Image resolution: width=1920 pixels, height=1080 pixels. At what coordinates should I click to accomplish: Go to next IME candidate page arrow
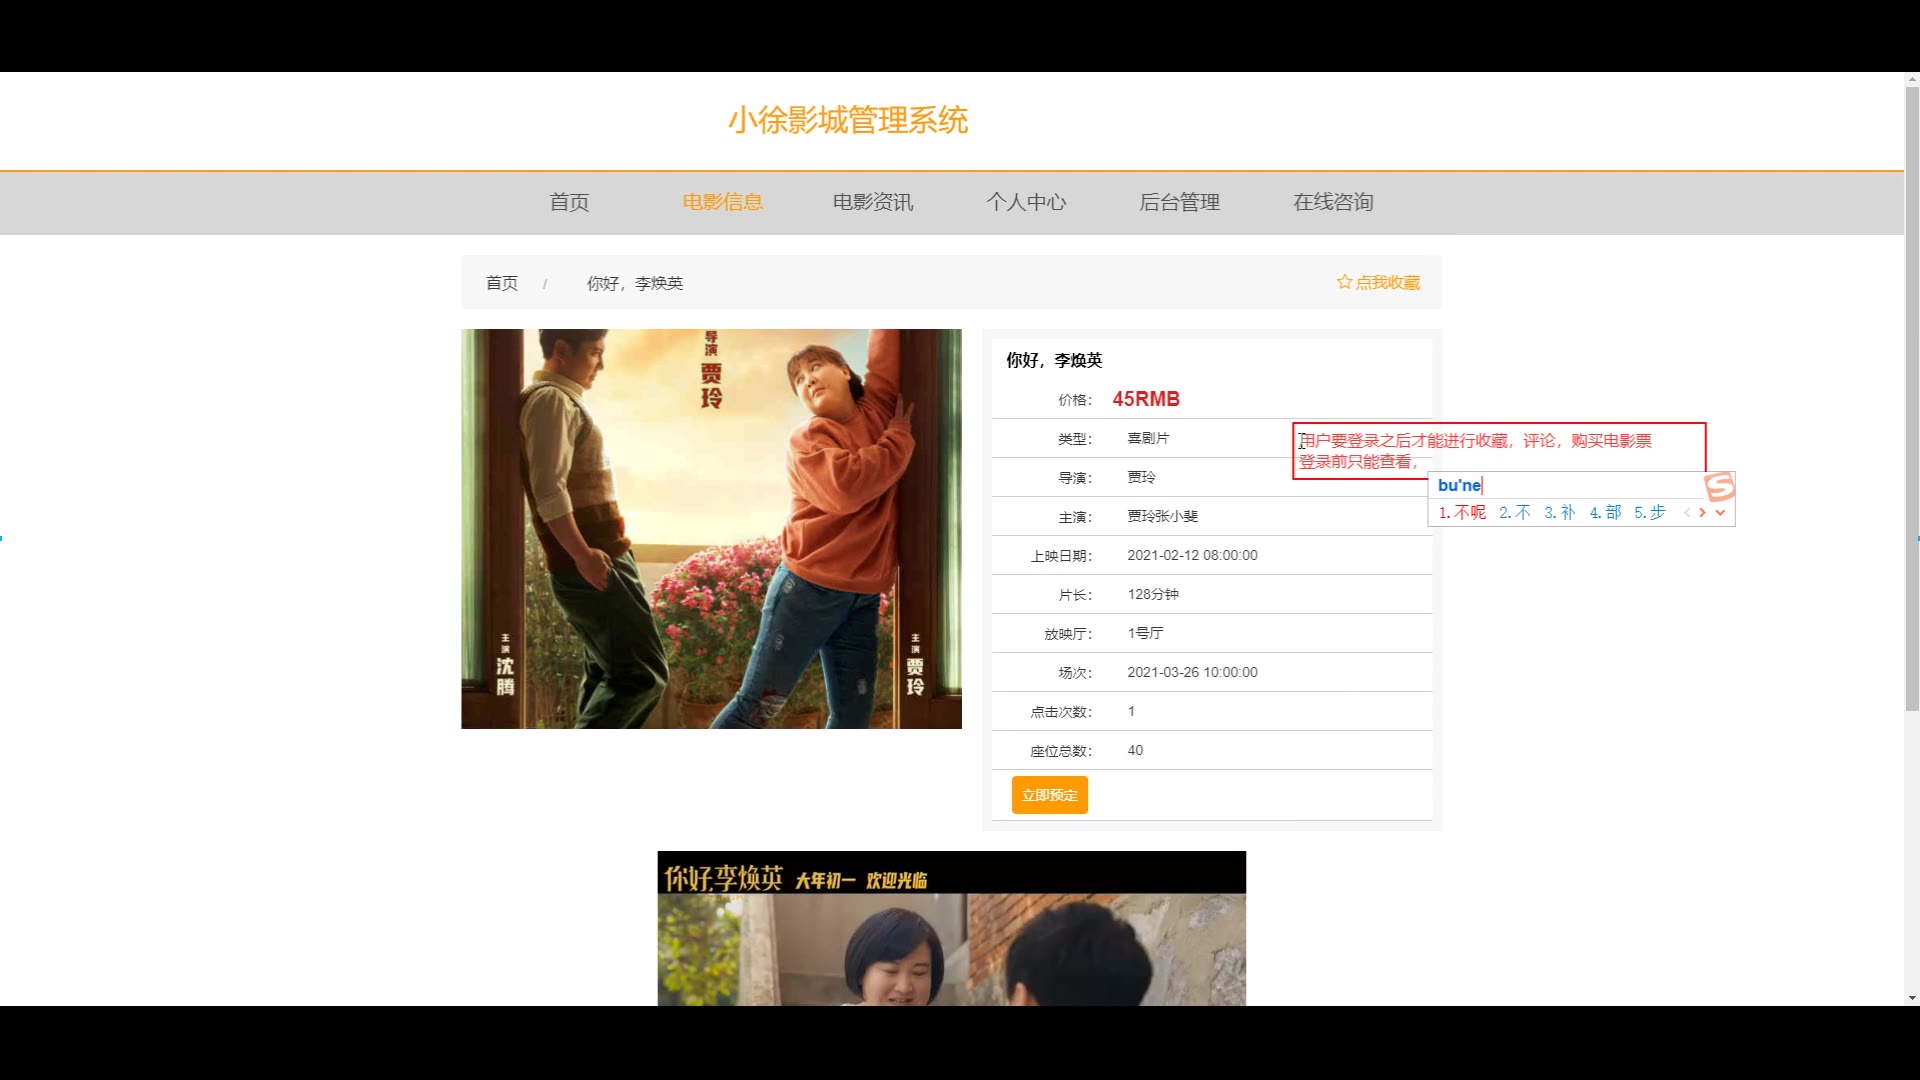pos(1702,512)
